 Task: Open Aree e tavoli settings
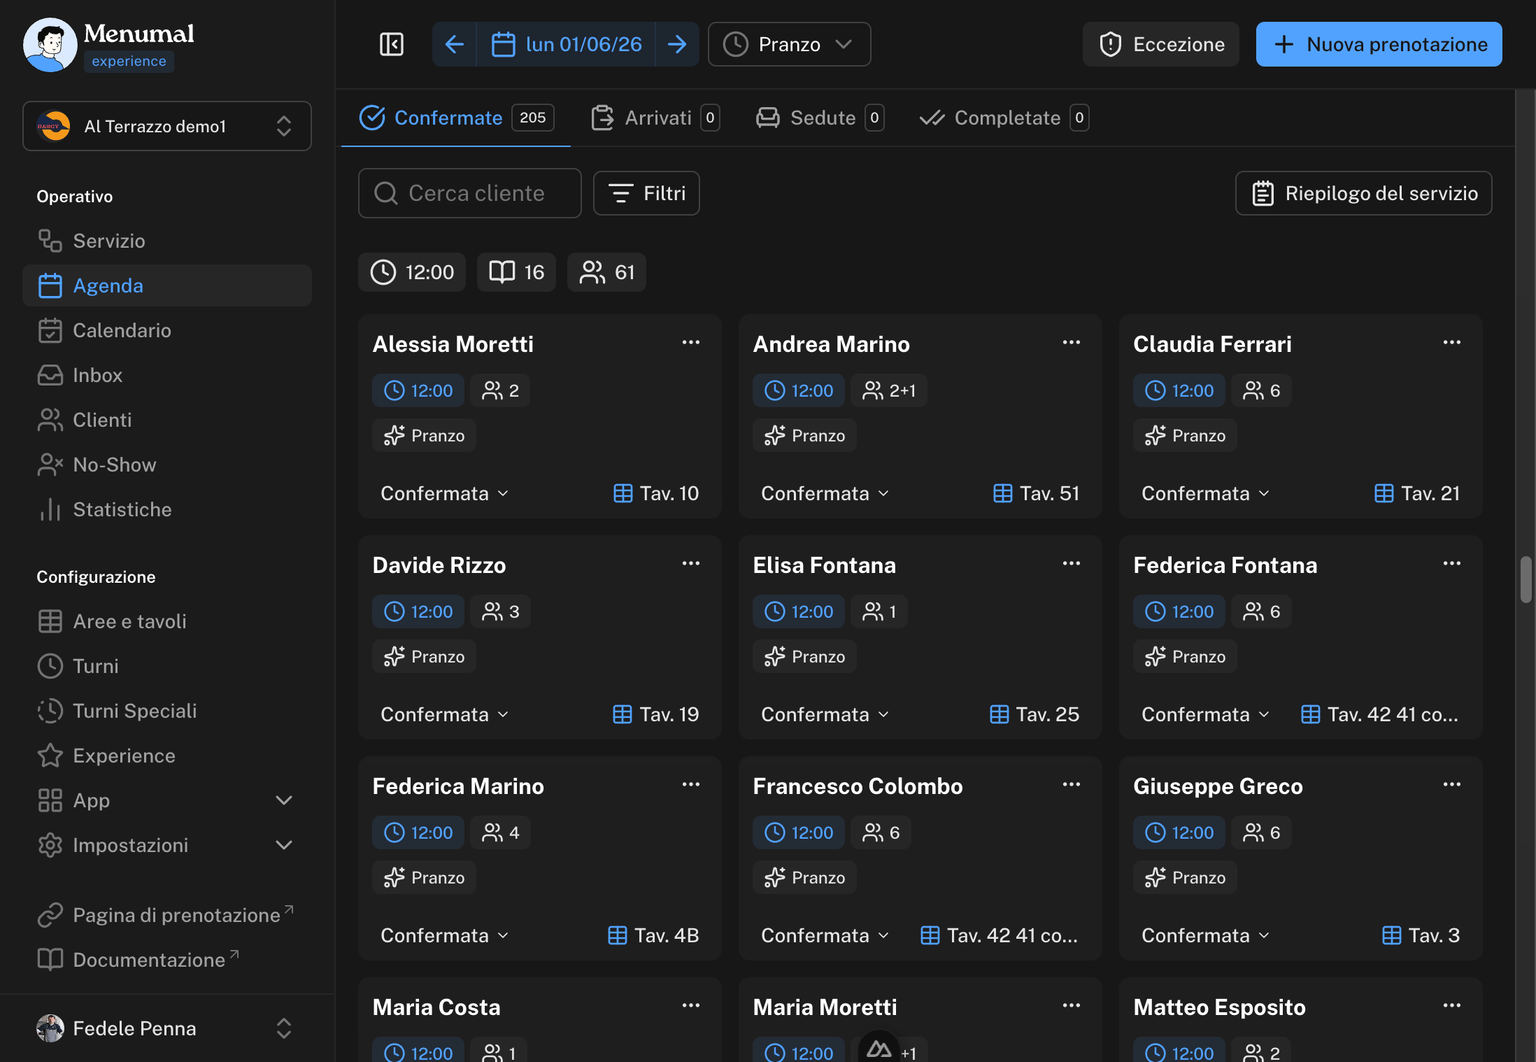coord(167,621)
